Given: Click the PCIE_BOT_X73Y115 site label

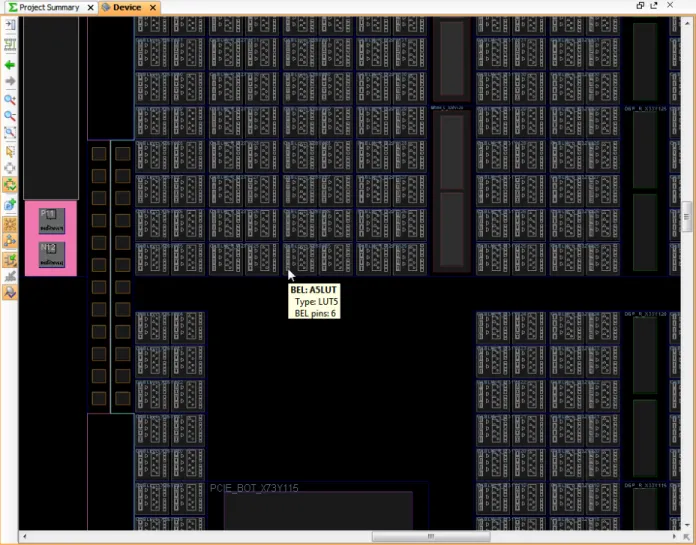Looking at the screenshot, I should pos(254,488).
